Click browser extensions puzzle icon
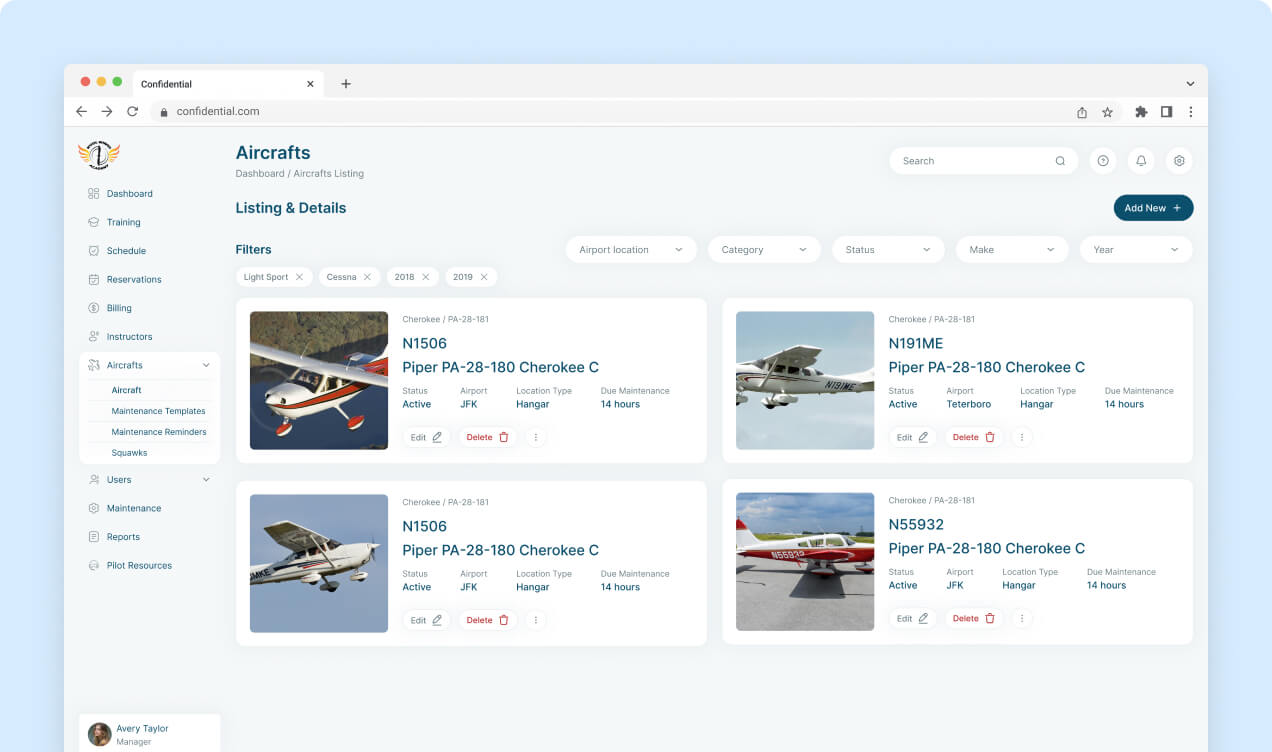 (x=1141, y=112)
